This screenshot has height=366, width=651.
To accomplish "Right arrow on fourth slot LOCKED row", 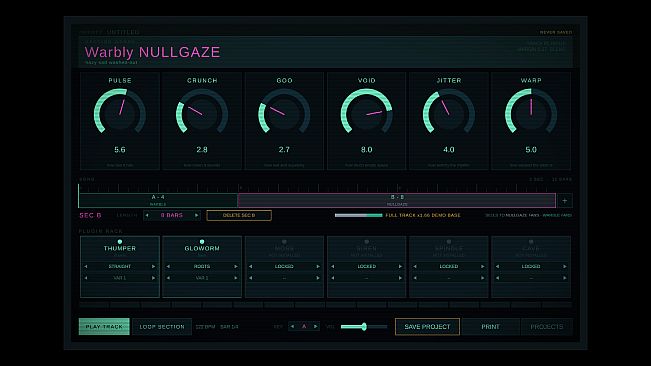I will (x=400, y=266).
